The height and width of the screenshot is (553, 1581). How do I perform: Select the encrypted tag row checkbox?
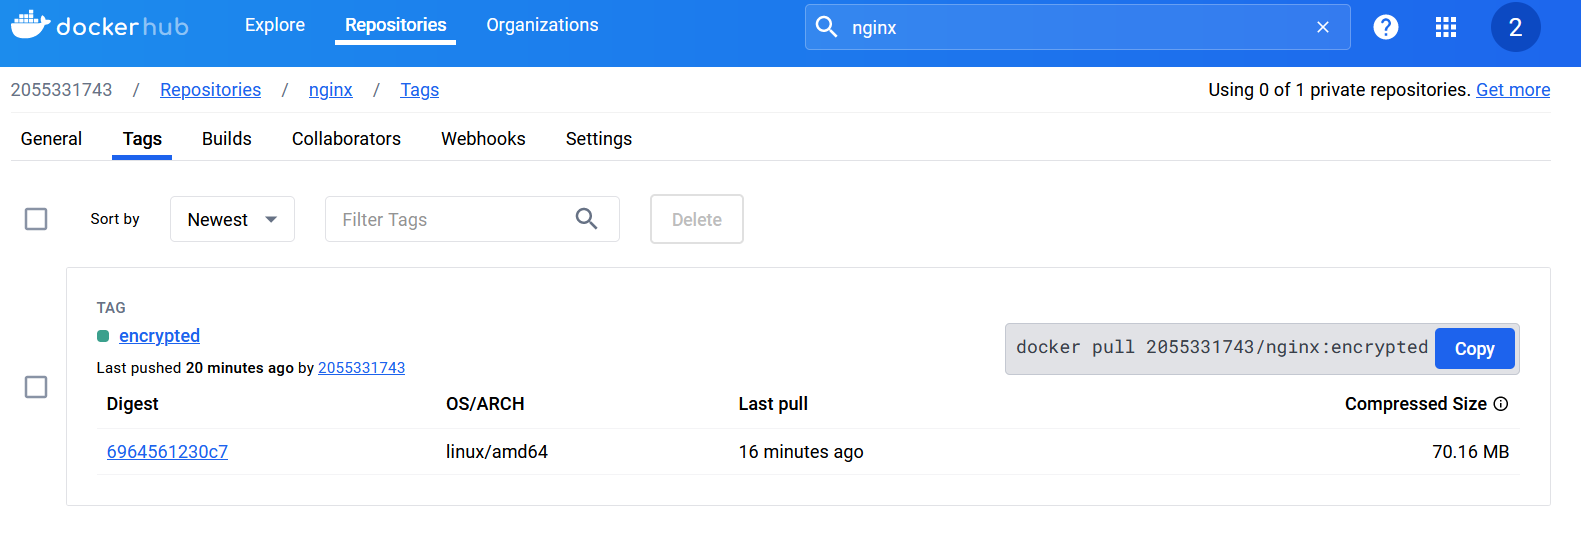coord(36,387)
